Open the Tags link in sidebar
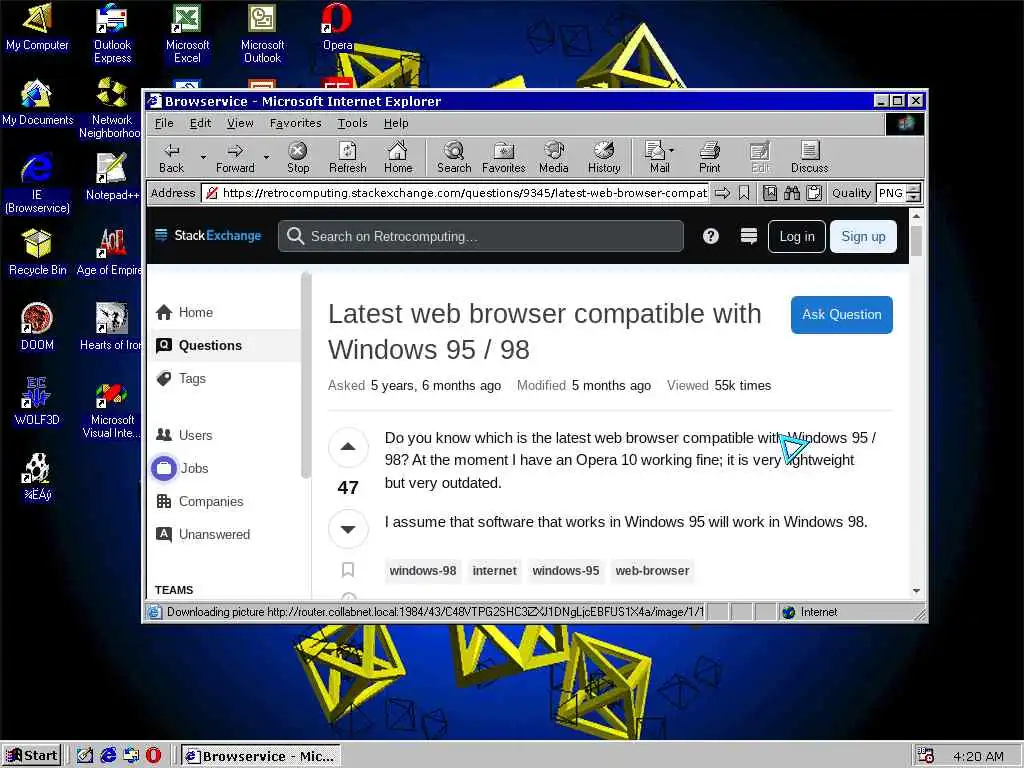Image resolution: width=1024 pixels, height=768 pixels. 192,378
